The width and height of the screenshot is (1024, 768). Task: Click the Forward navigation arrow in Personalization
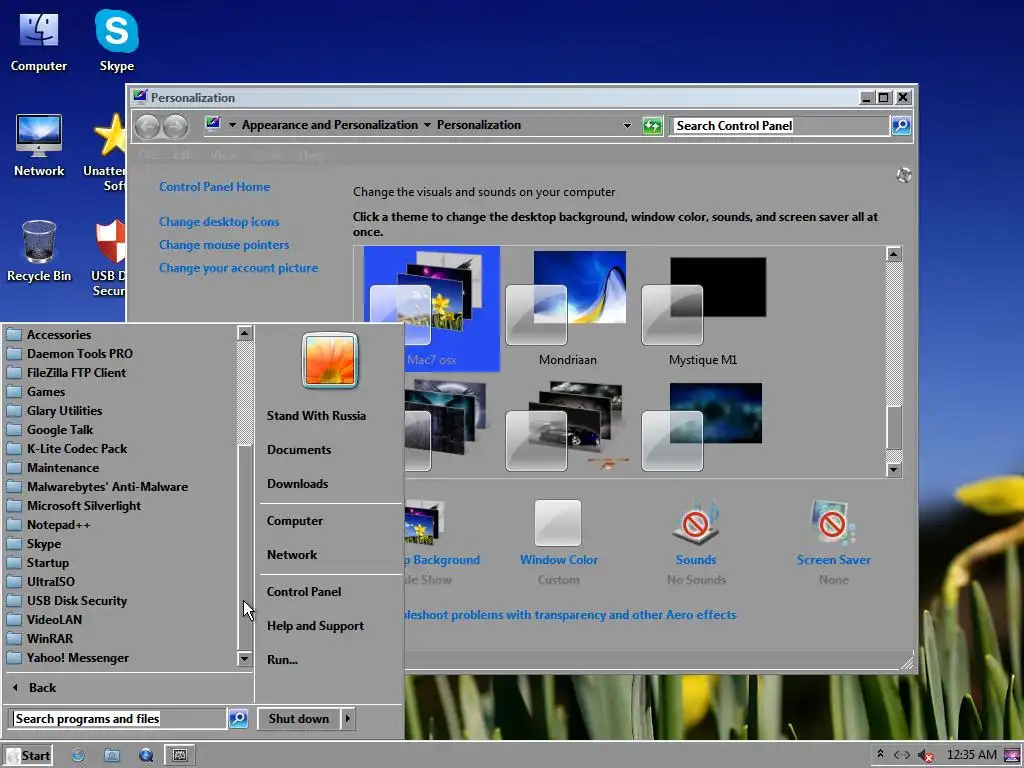pyautogui.click(x=175, y=126)
